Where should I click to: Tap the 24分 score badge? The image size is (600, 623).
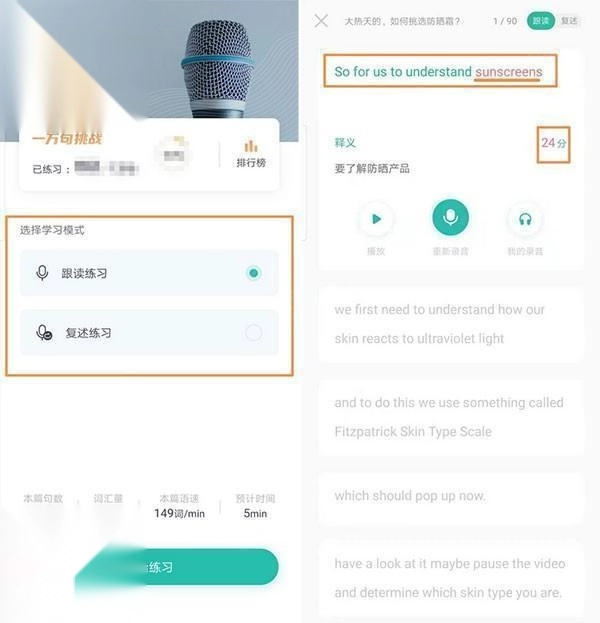click(x=554, y=143)
